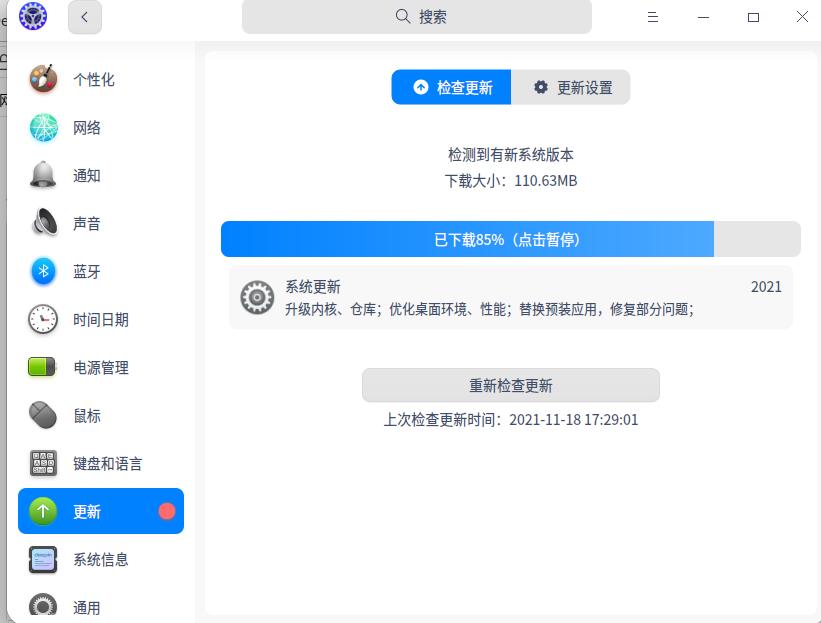Screen dimensions: 821x623
Task: Open 电源管理 power management settings
Action: coord(44,367)
